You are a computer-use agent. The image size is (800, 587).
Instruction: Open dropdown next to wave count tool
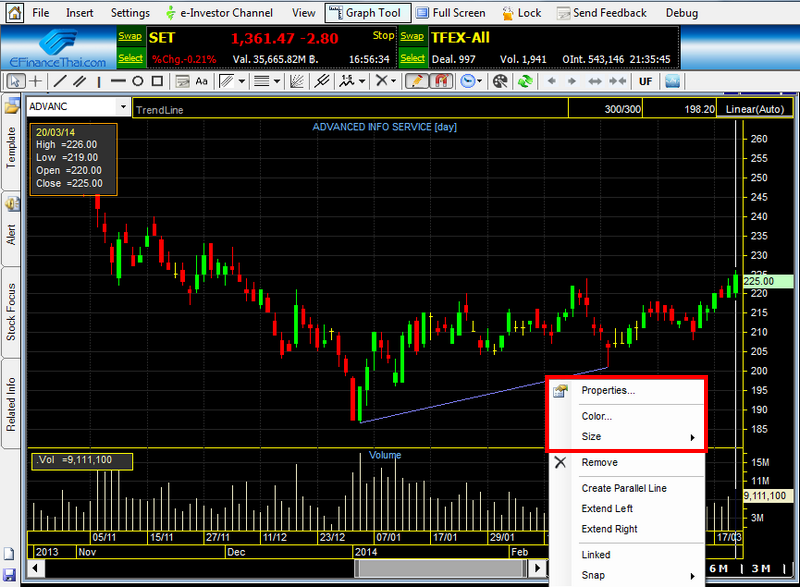[362, 81]
